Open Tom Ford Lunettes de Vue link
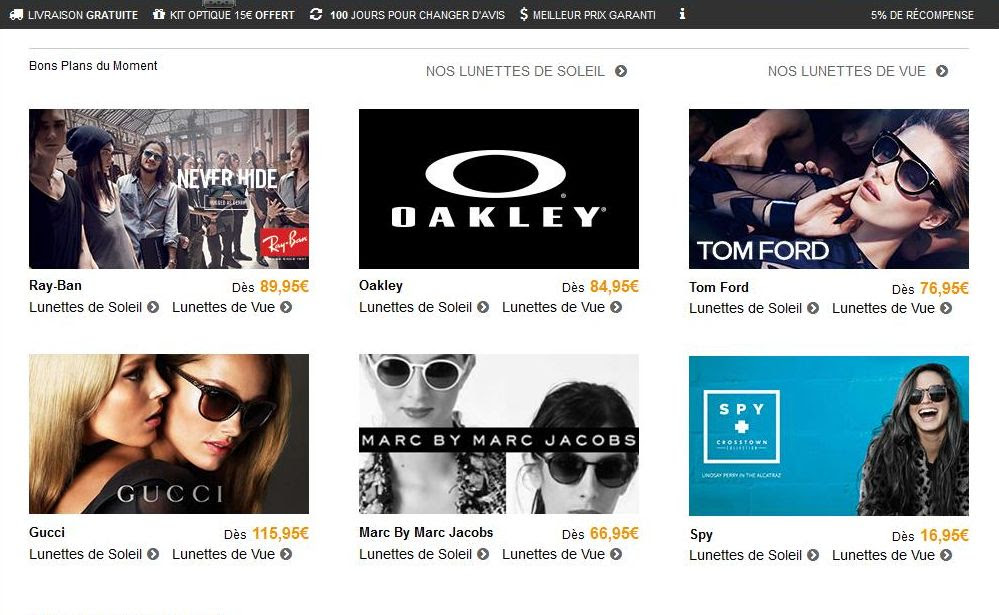The width and height of the screenshot is (999, 615). pyautogui.click(x=883, y=308)
